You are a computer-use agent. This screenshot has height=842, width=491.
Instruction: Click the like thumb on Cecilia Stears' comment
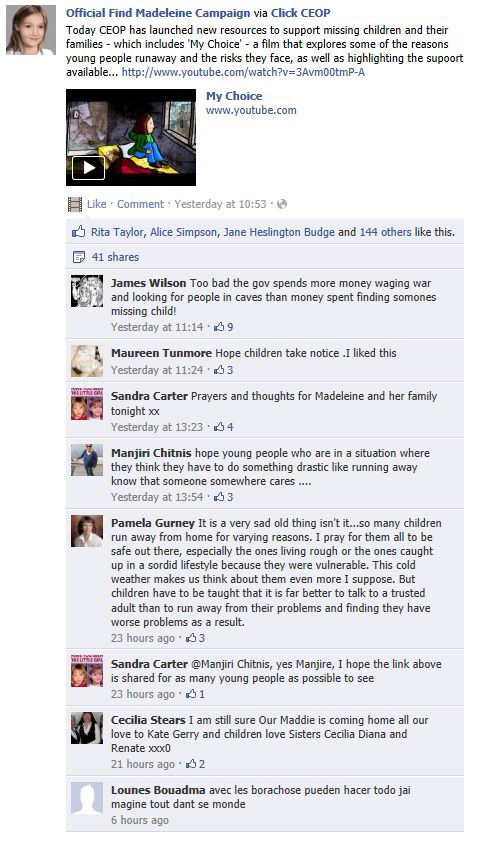coord(191,764)
